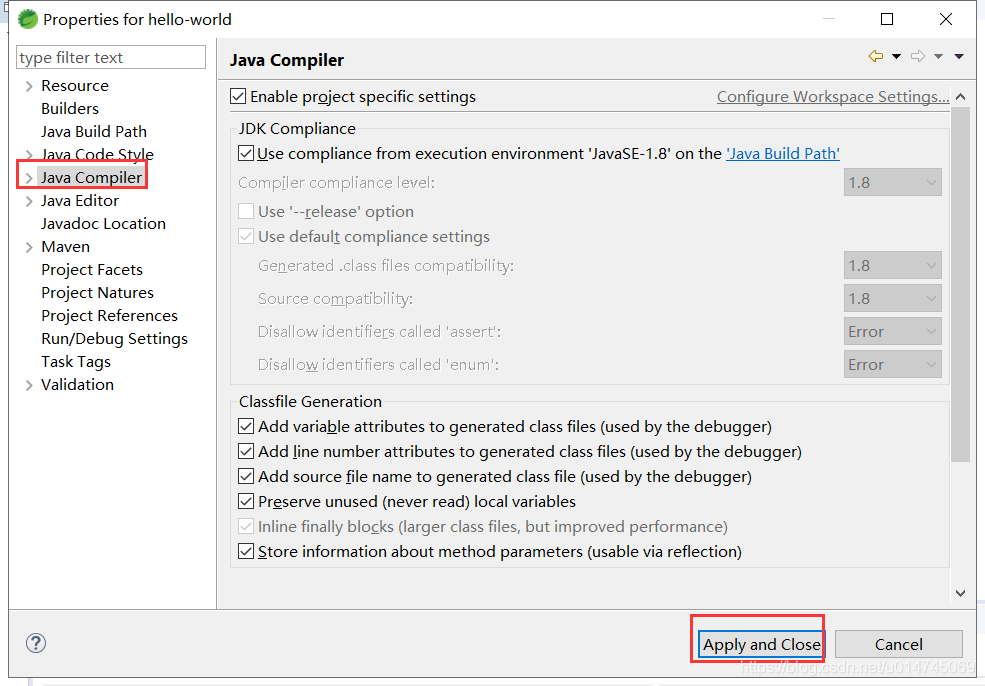Select Resource entry in tree

[75, 86]
